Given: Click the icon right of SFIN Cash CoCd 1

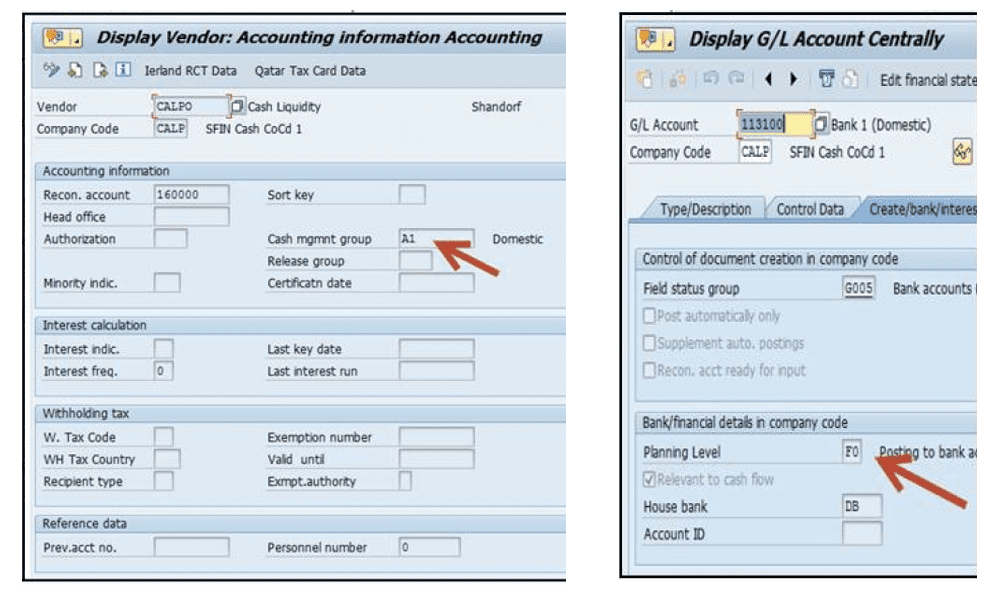Looking at the screenshot, I should click(962, 152).
